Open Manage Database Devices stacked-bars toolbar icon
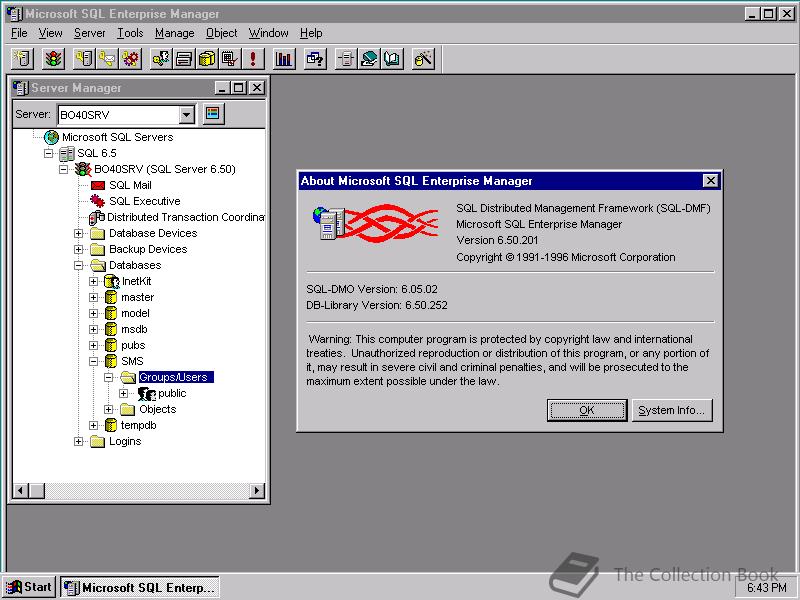The image size is (800, 600). (x=184, y=59)
